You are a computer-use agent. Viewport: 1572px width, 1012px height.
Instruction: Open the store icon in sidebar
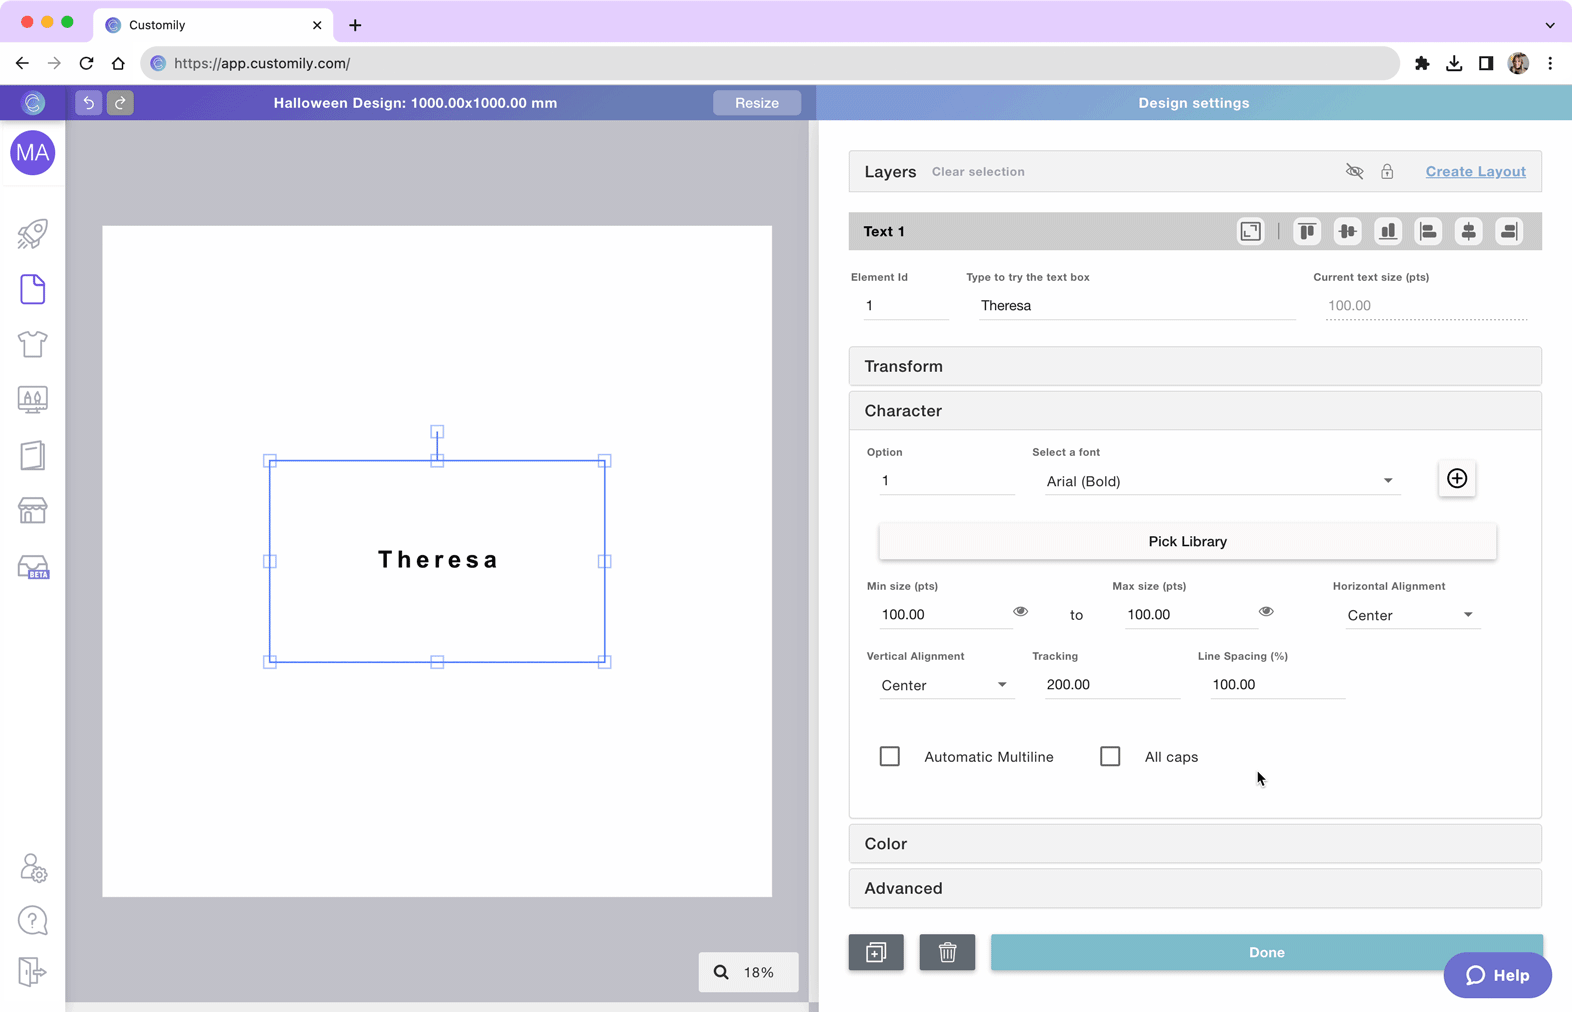click(x=32, y=511)
